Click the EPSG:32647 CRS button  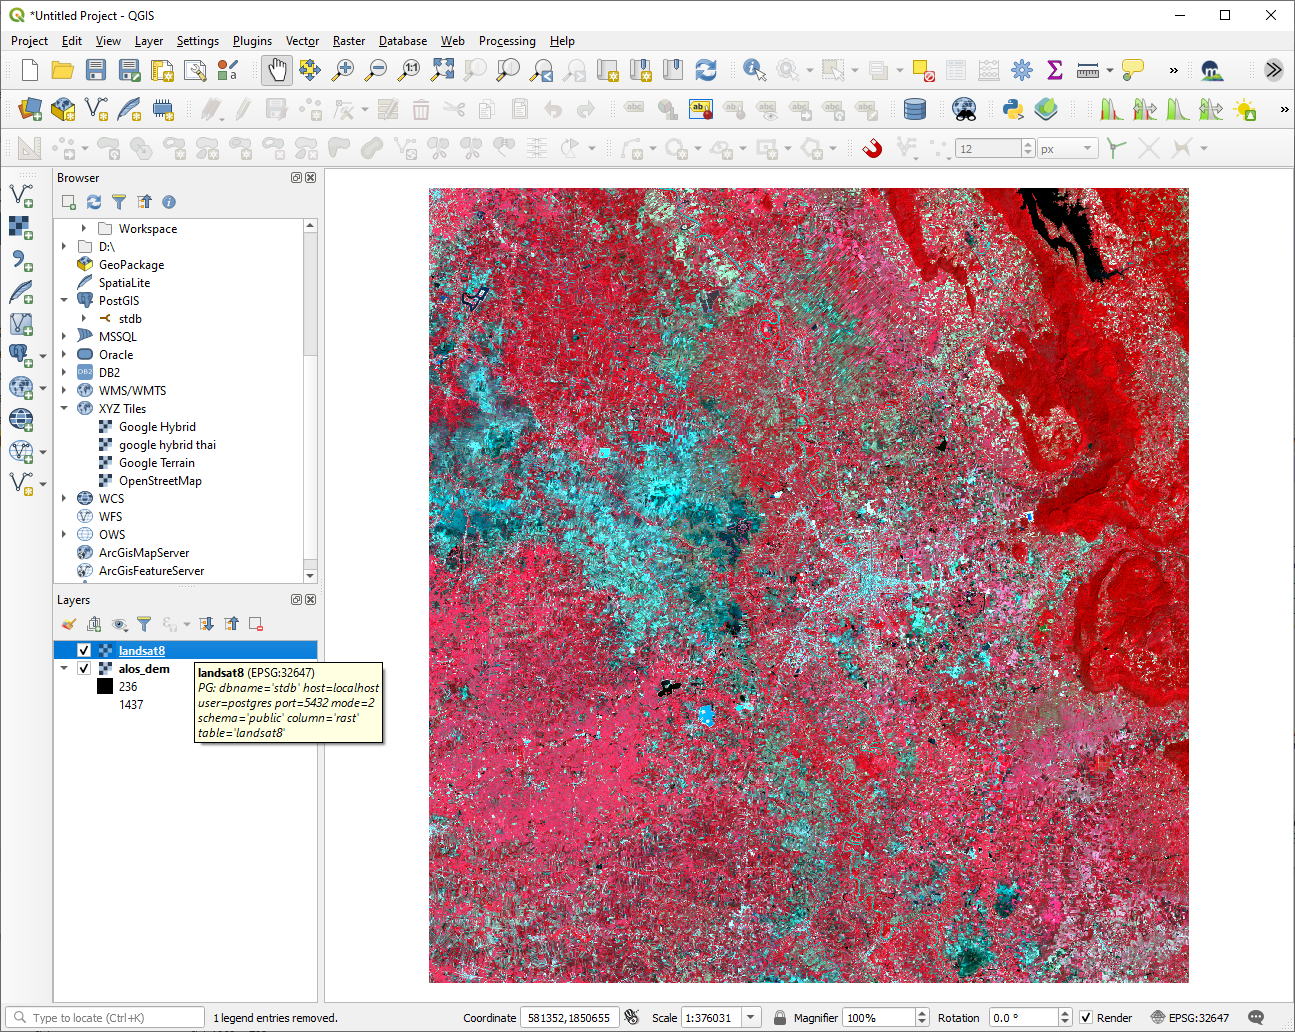coord(1190,1017)
